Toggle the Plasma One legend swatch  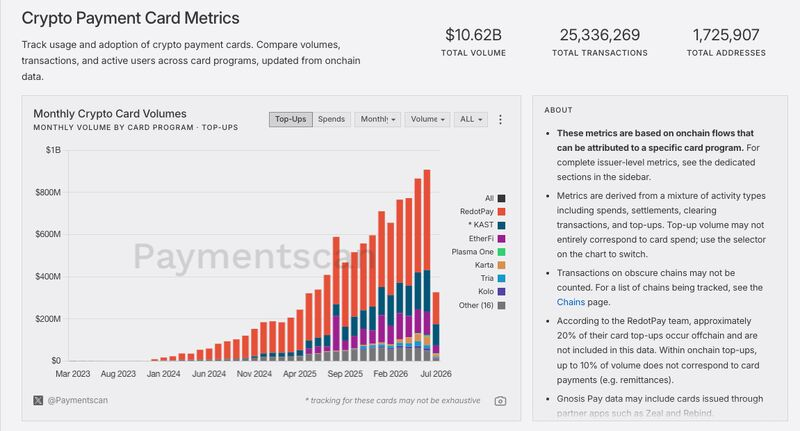click(502, 252)
